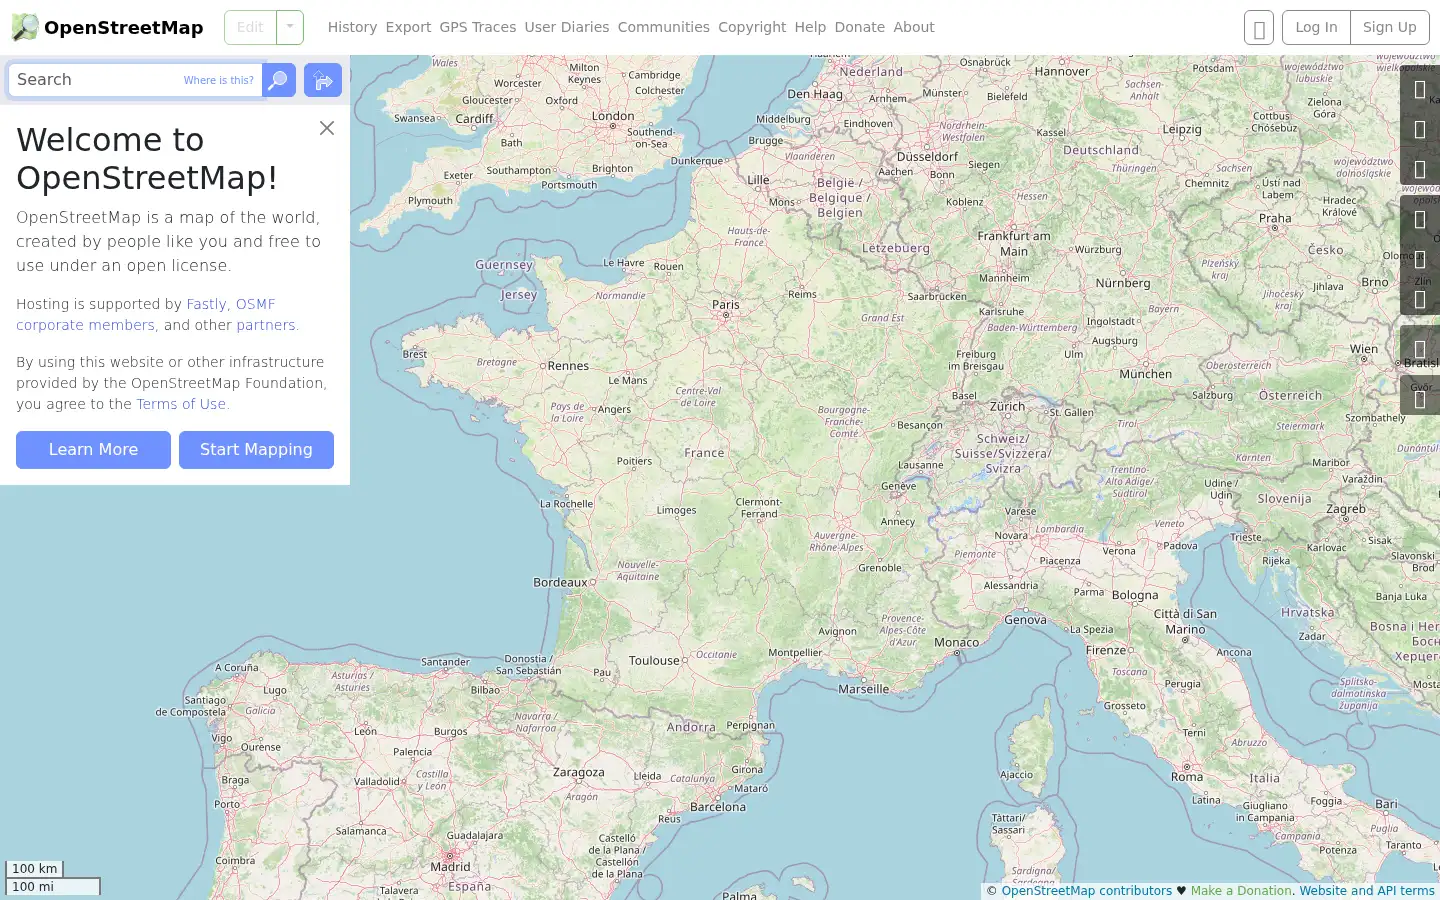
Task: Open the Copyright page
Action: click(x=752, y=27)
